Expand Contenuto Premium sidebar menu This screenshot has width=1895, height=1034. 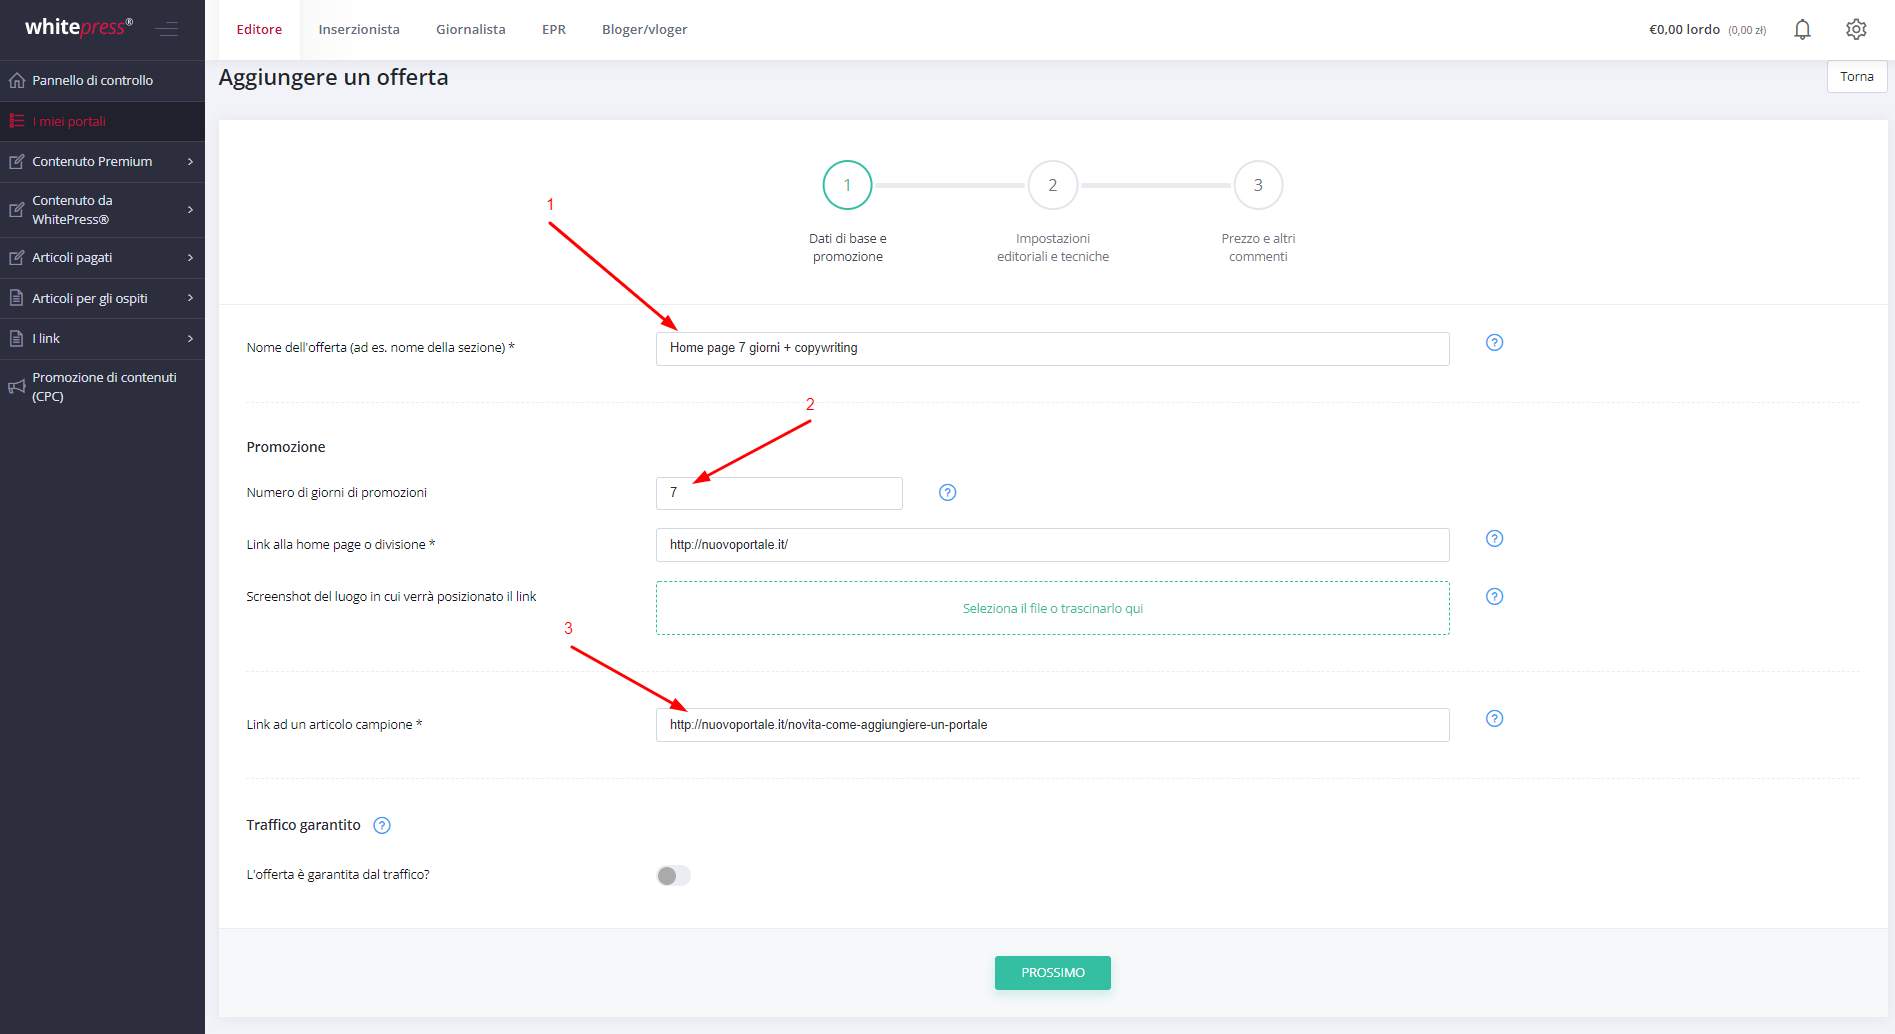tap(102, 162)
